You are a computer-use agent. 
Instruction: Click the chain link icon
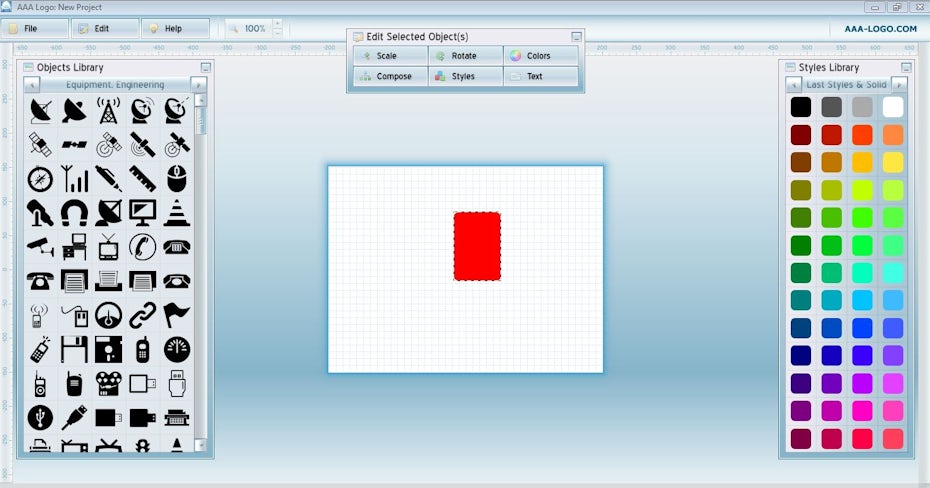(142, 315)
